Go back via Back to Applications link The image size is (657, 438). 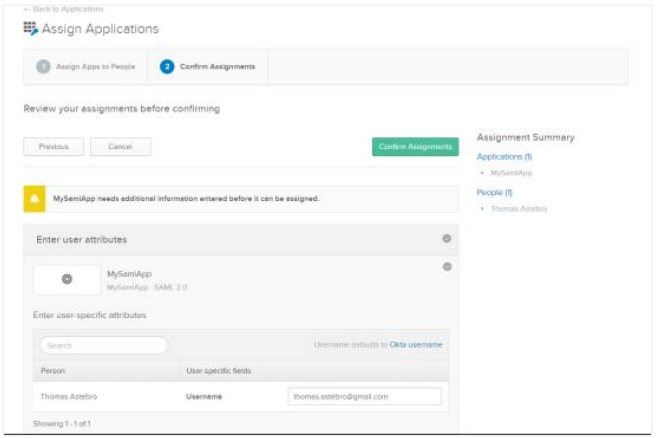click(64, 9)
